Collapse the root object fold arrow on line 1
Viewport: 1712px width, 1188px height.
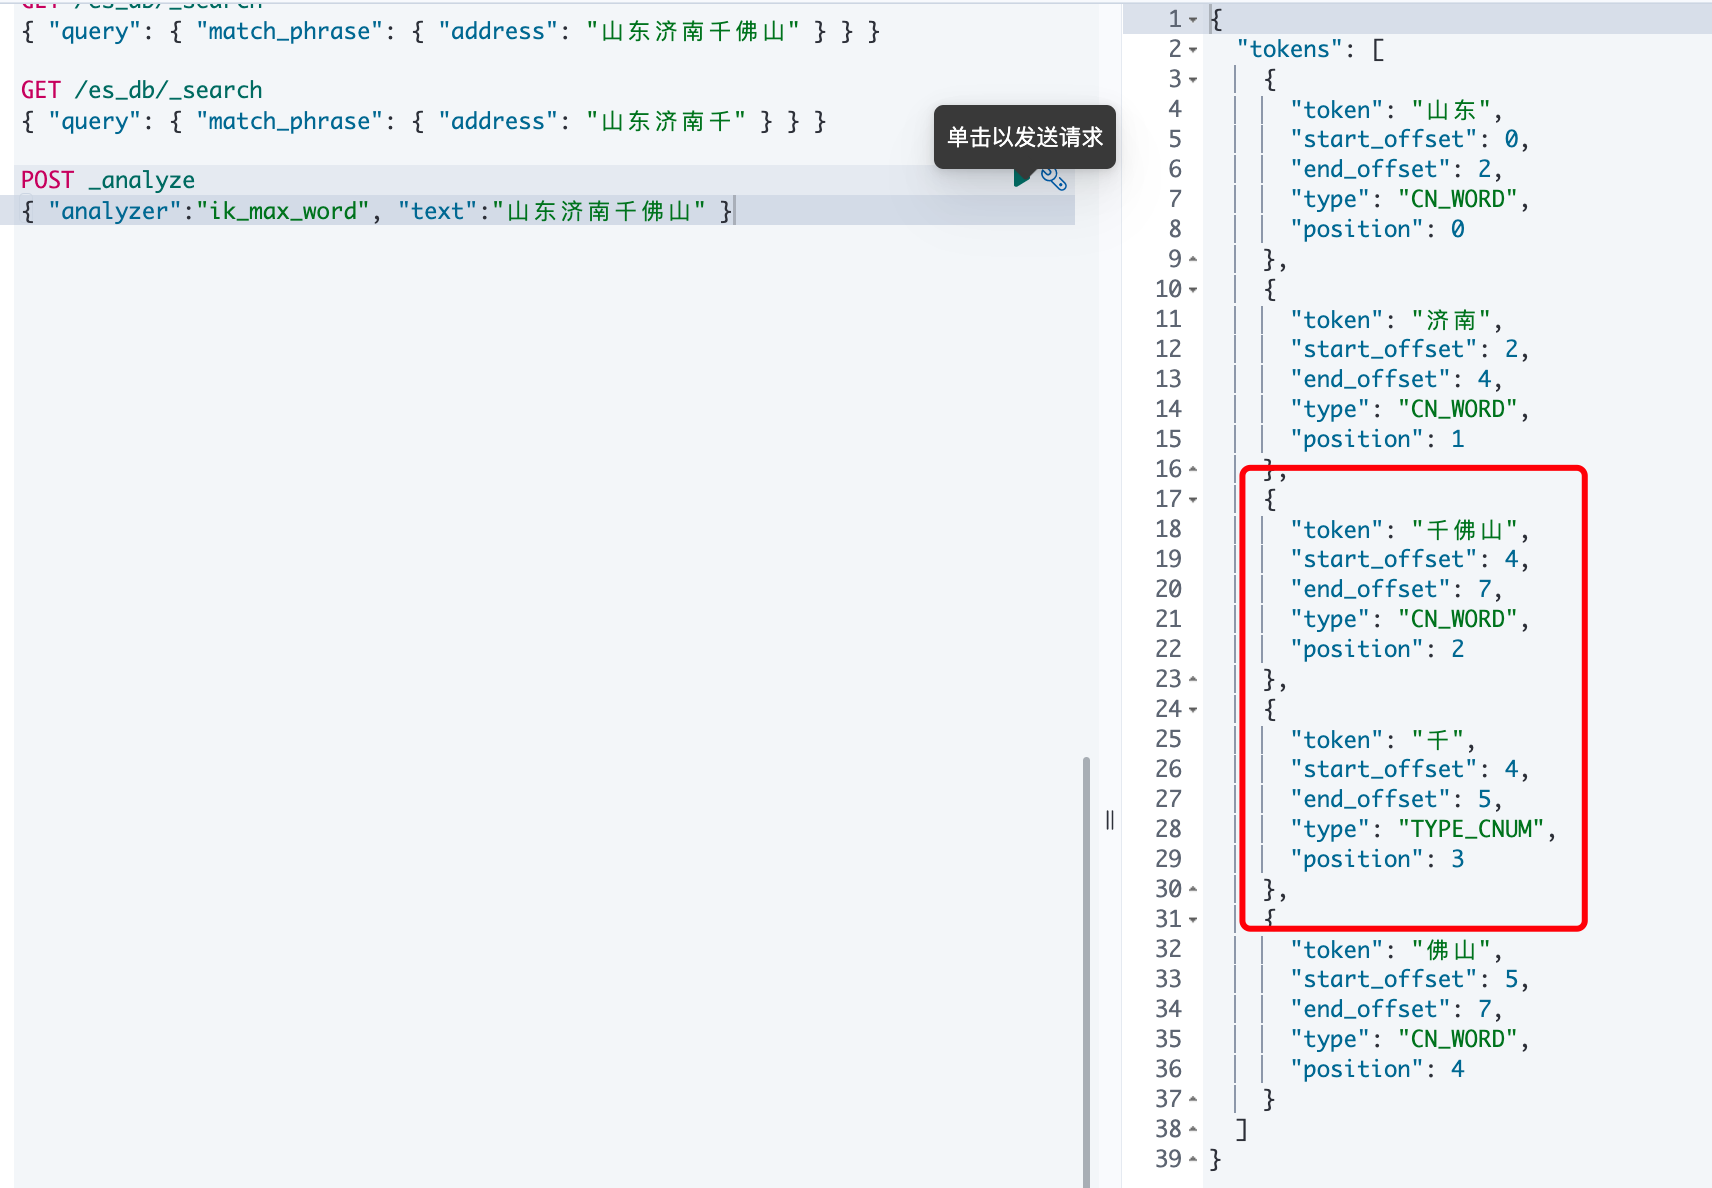coord(1193,19)
